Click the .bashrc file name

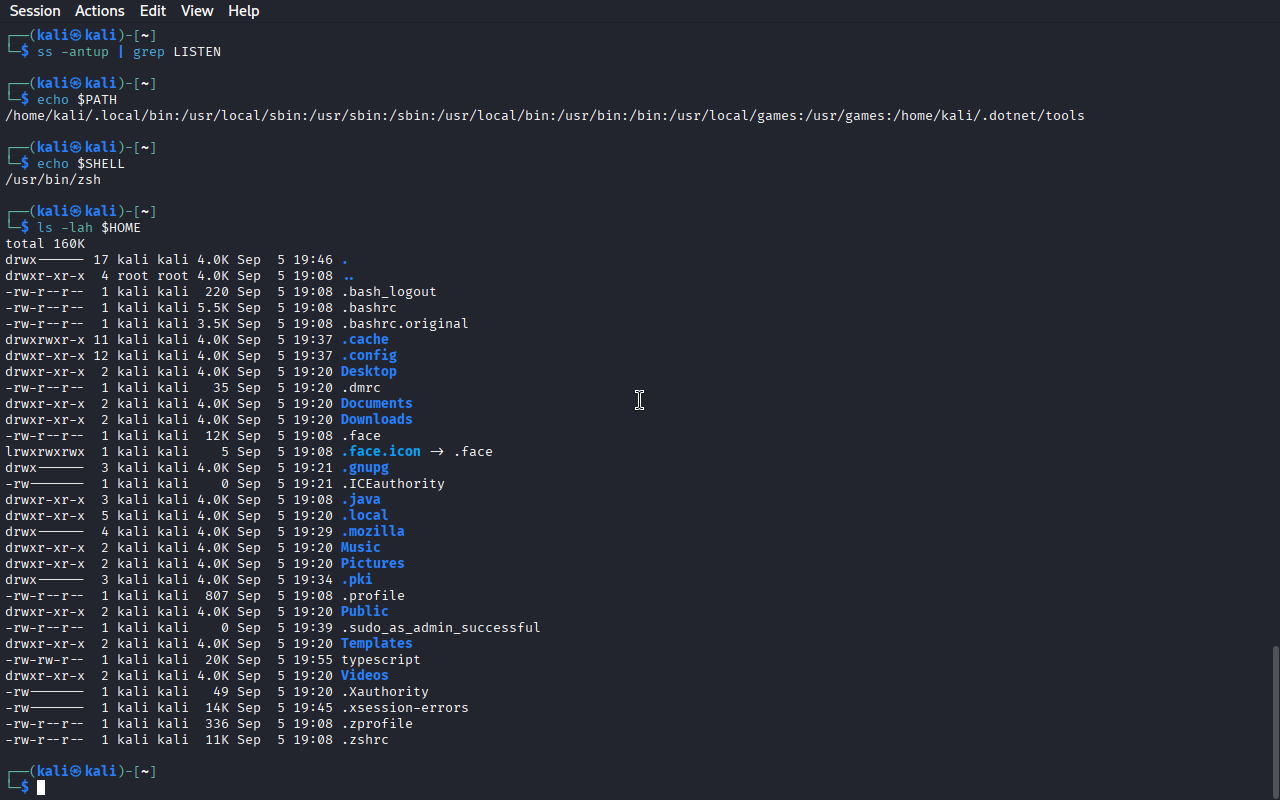(x=369, y=307)
